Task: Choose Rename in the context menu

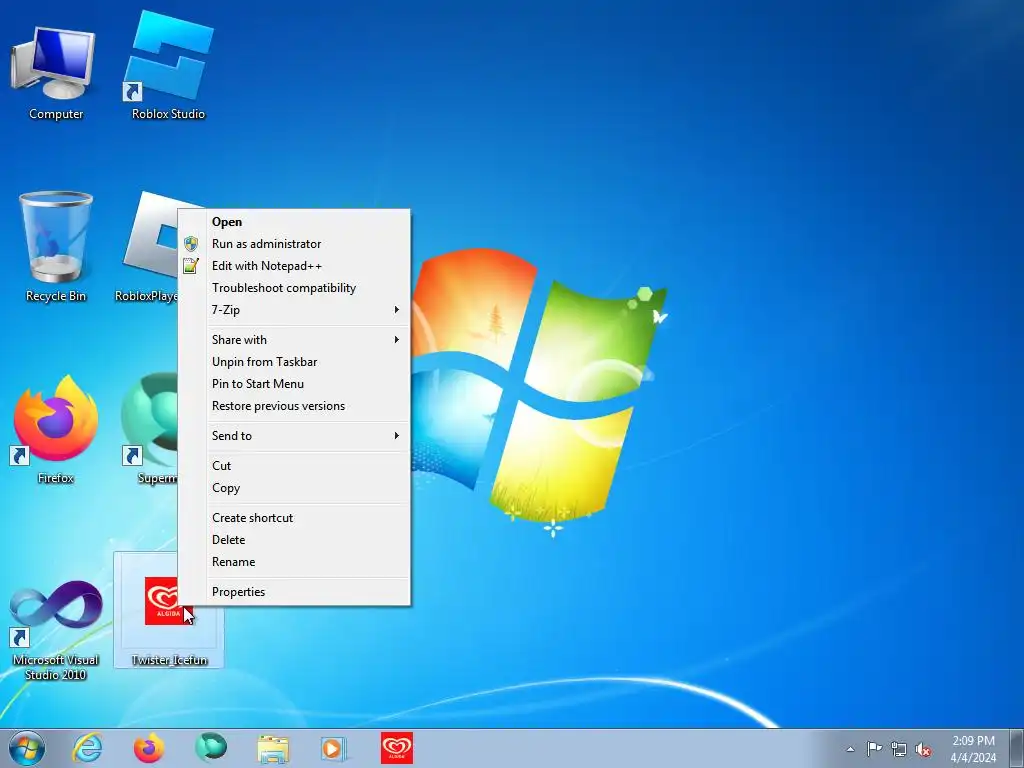Action: pos(295,562)
